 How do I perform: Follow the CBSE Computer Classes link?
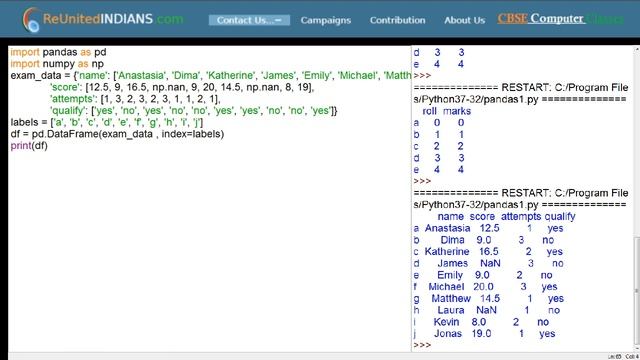(560, 19)
